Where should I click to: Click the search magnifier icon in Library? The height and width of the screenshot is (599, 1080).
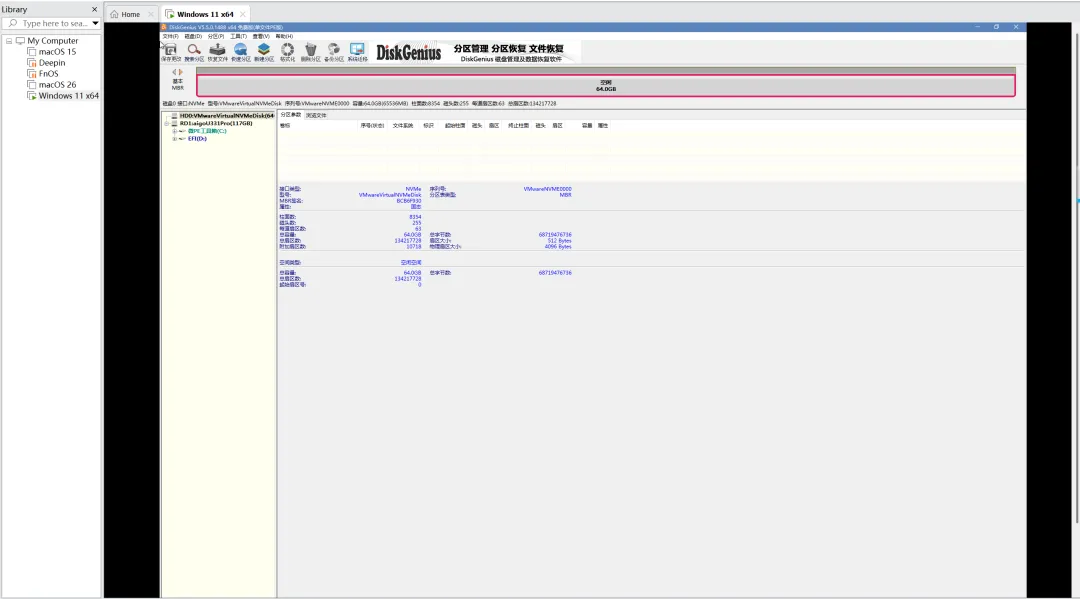click(12, 23)
